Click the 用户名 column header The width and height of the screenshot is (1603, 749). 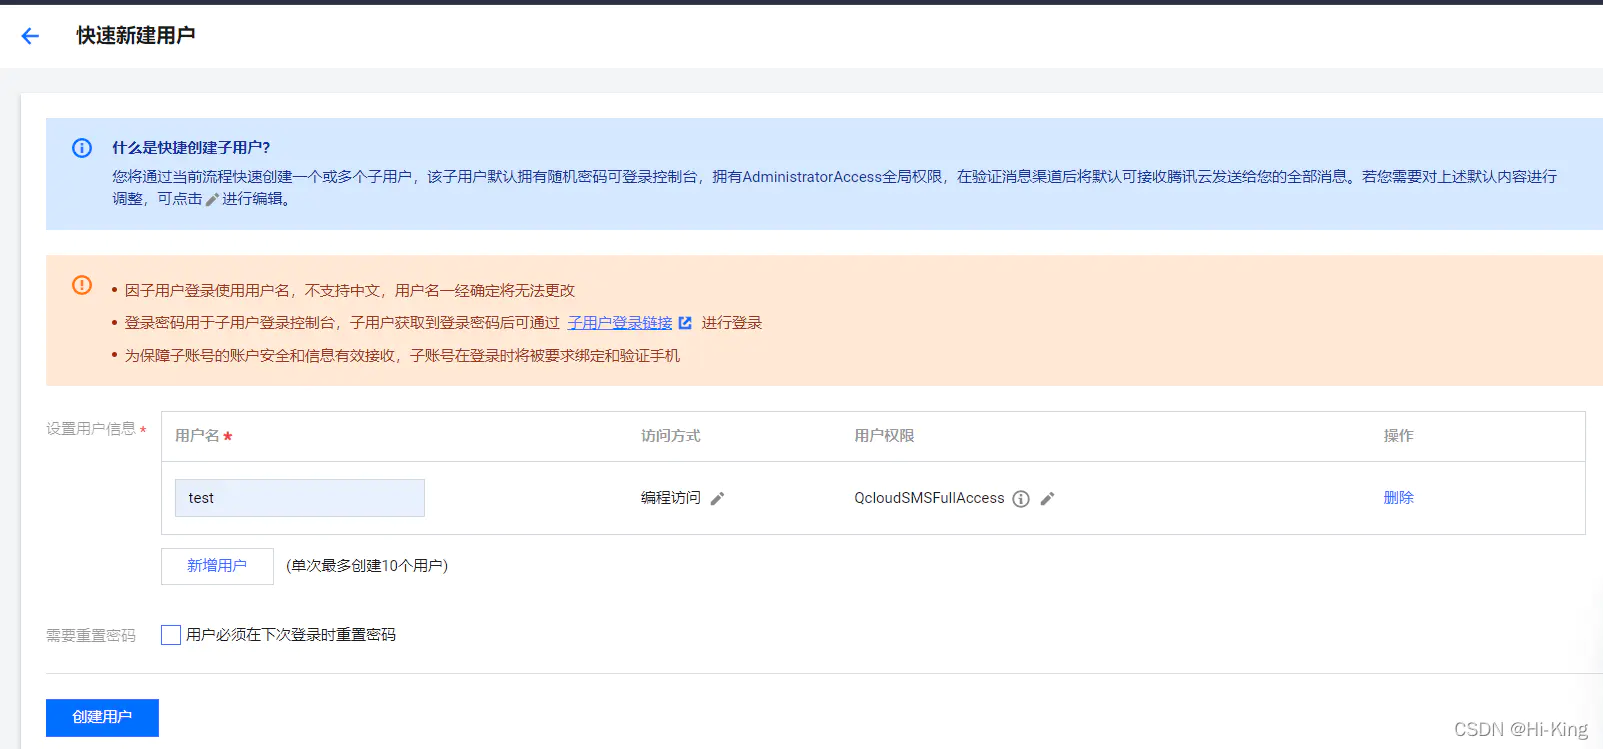tap(197, 436)
